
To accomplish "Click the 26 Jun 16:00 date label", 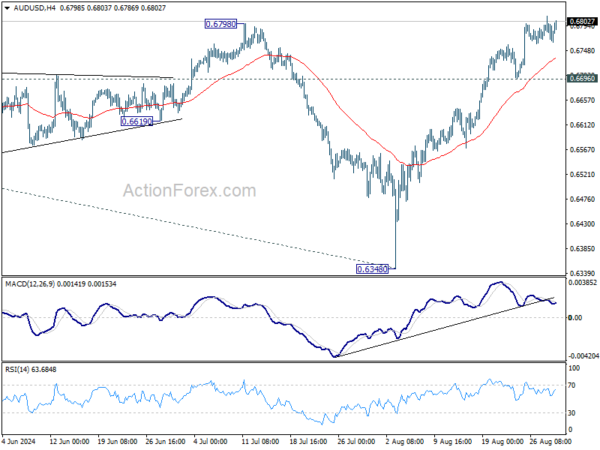I will [x=165, y=441].
